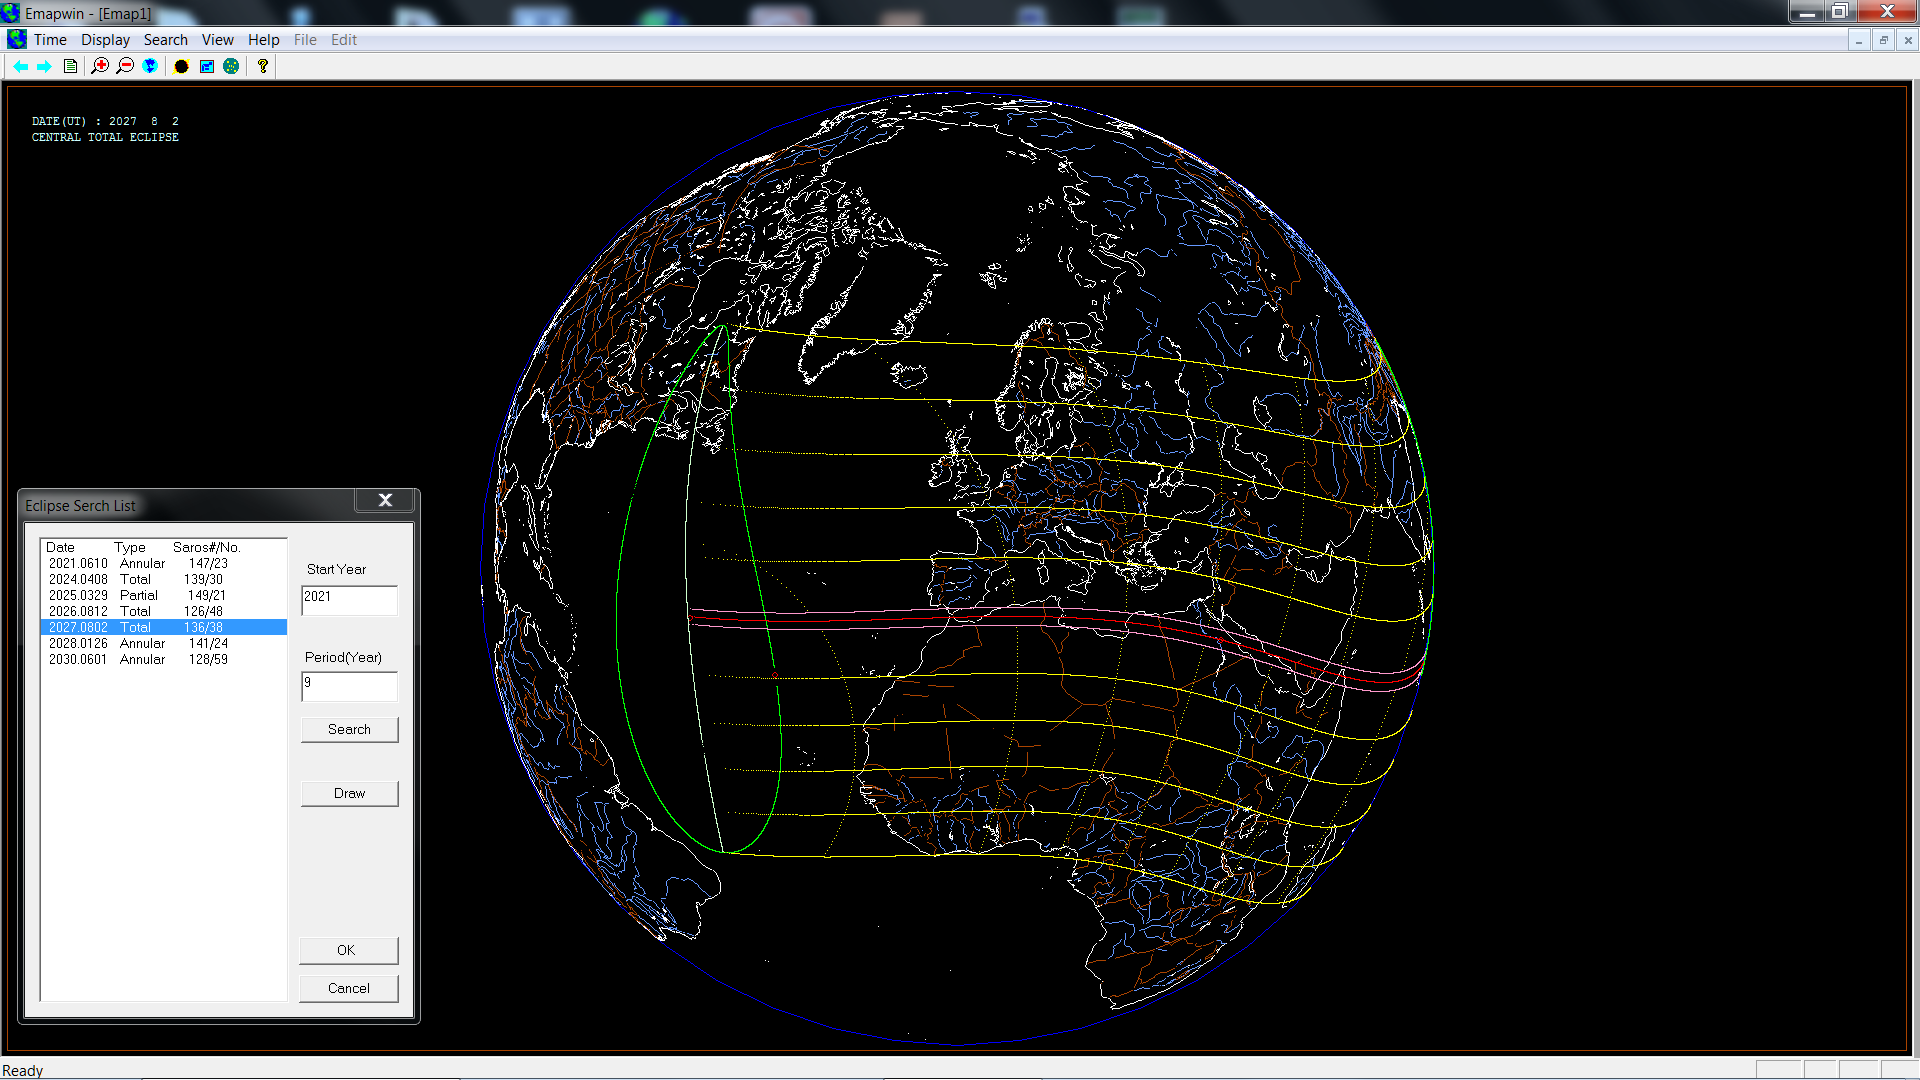Click the zoom out magnifier icon
Viewport: 1920px width, 1080px height.
click(125, 66)
